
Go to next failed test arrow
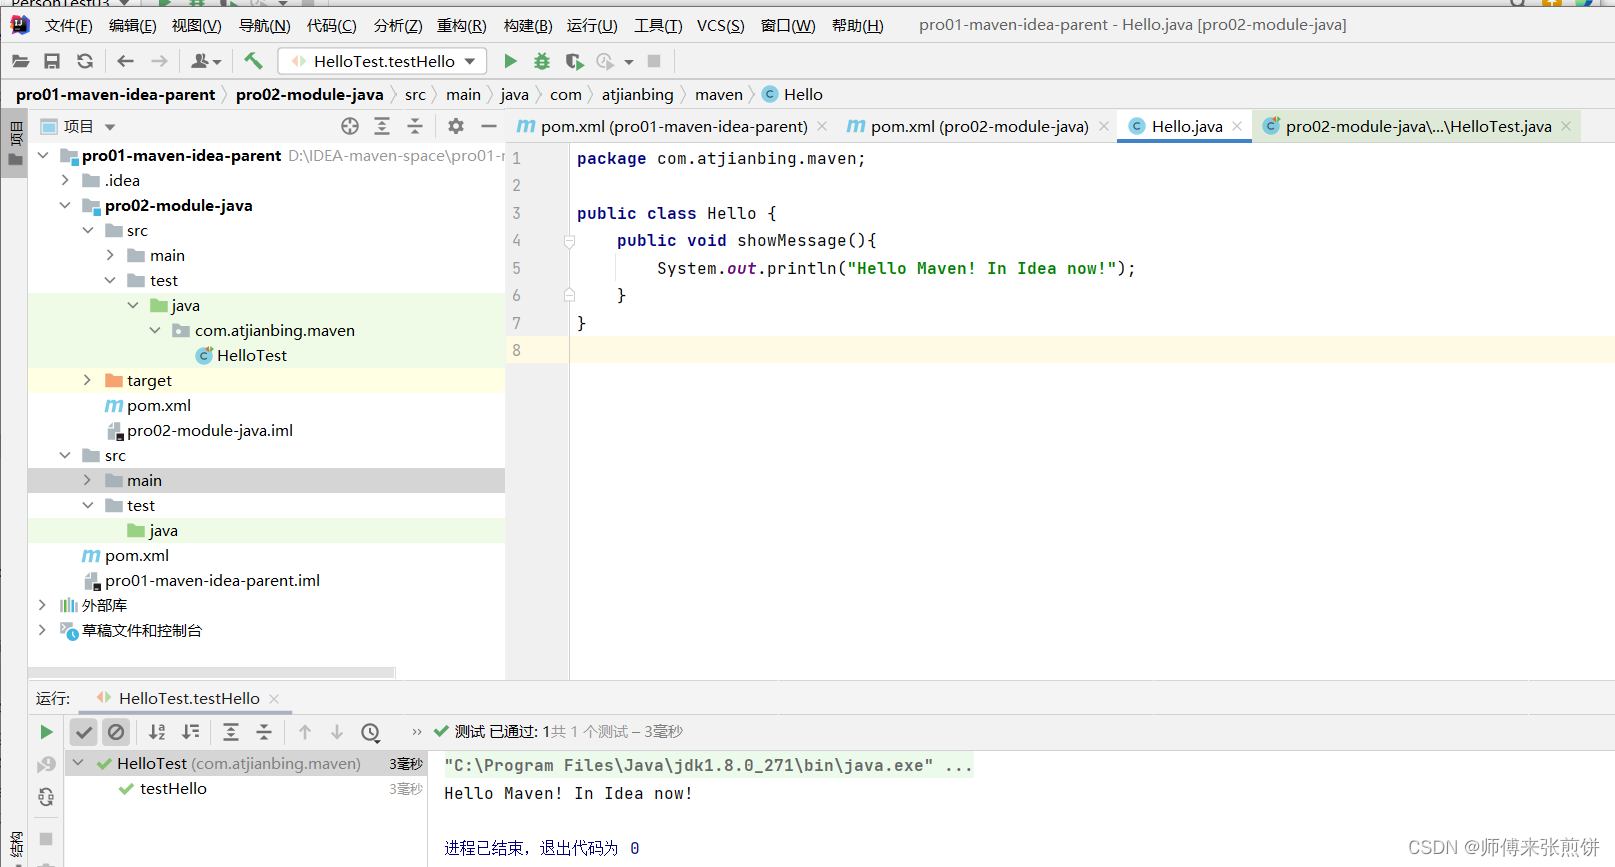pos(337,732)
